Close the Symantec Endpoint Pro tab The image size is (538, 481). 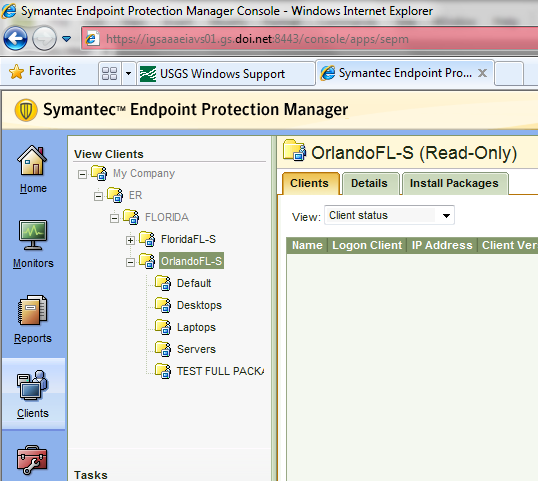[x=482, y=73]
